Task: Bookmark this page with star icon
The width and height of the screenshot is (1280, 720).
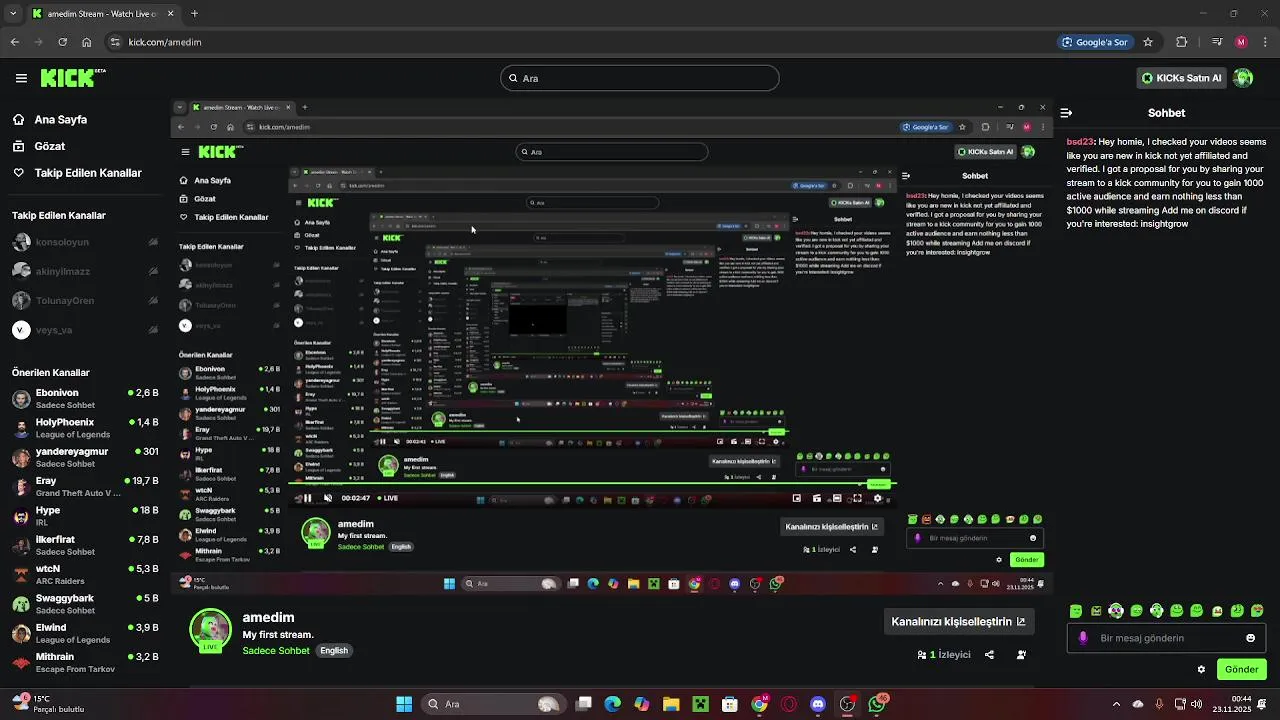Action: click(x=1148, y=42)
